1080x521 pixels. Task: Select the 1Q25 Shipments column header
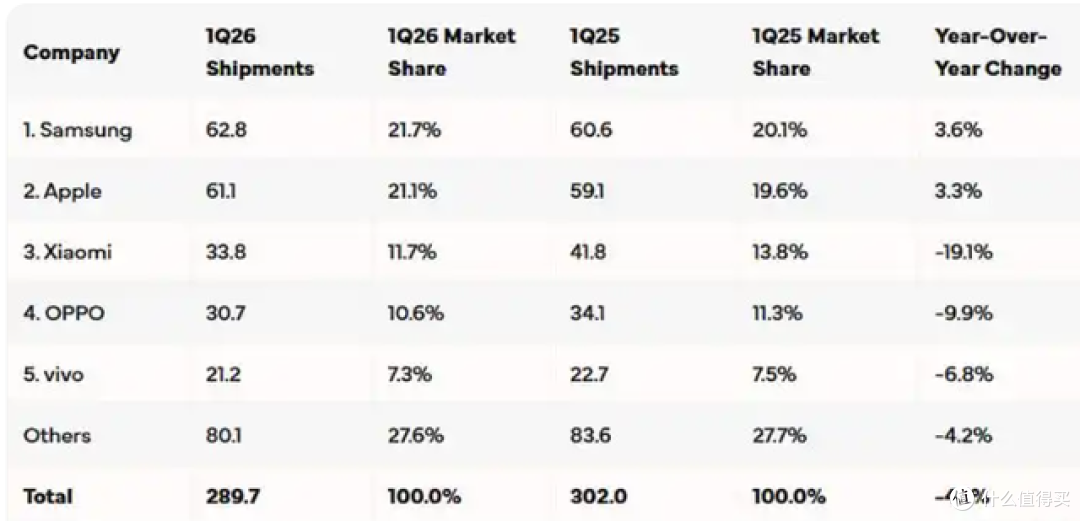624,52
